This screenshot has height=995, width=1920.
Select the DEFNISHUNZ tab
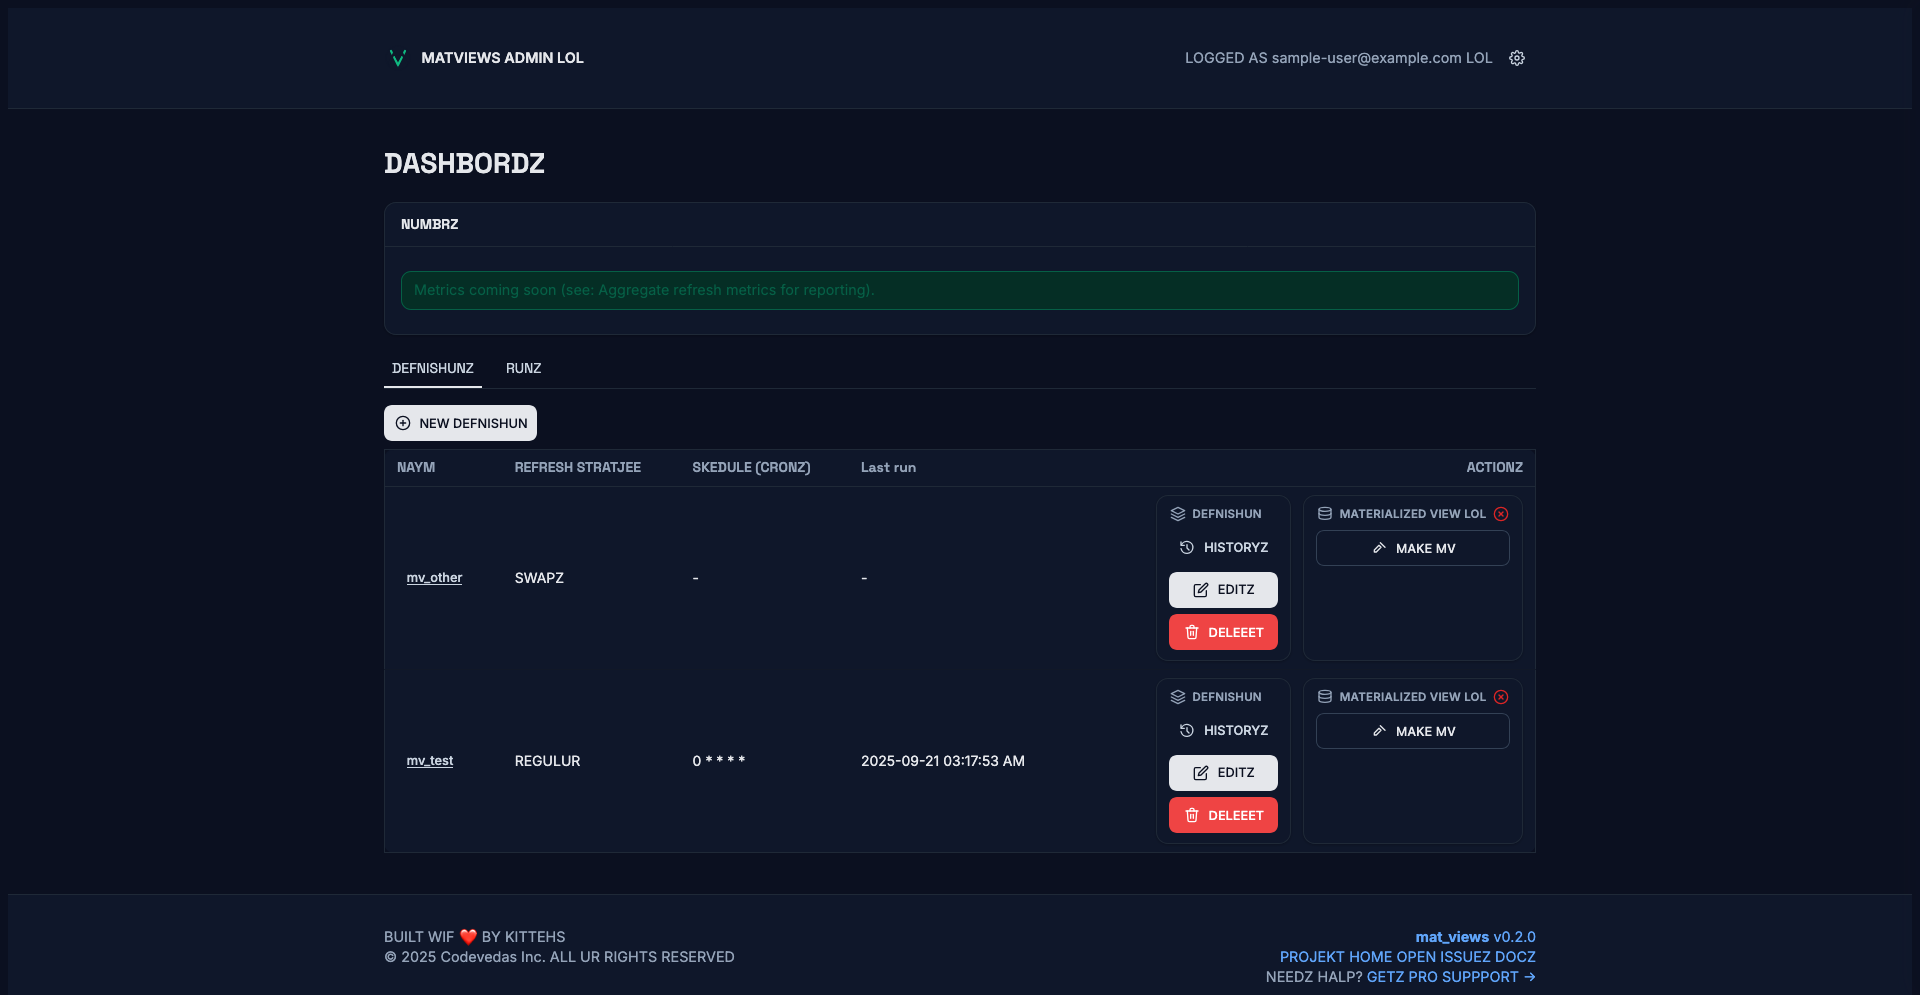(433, 369)
